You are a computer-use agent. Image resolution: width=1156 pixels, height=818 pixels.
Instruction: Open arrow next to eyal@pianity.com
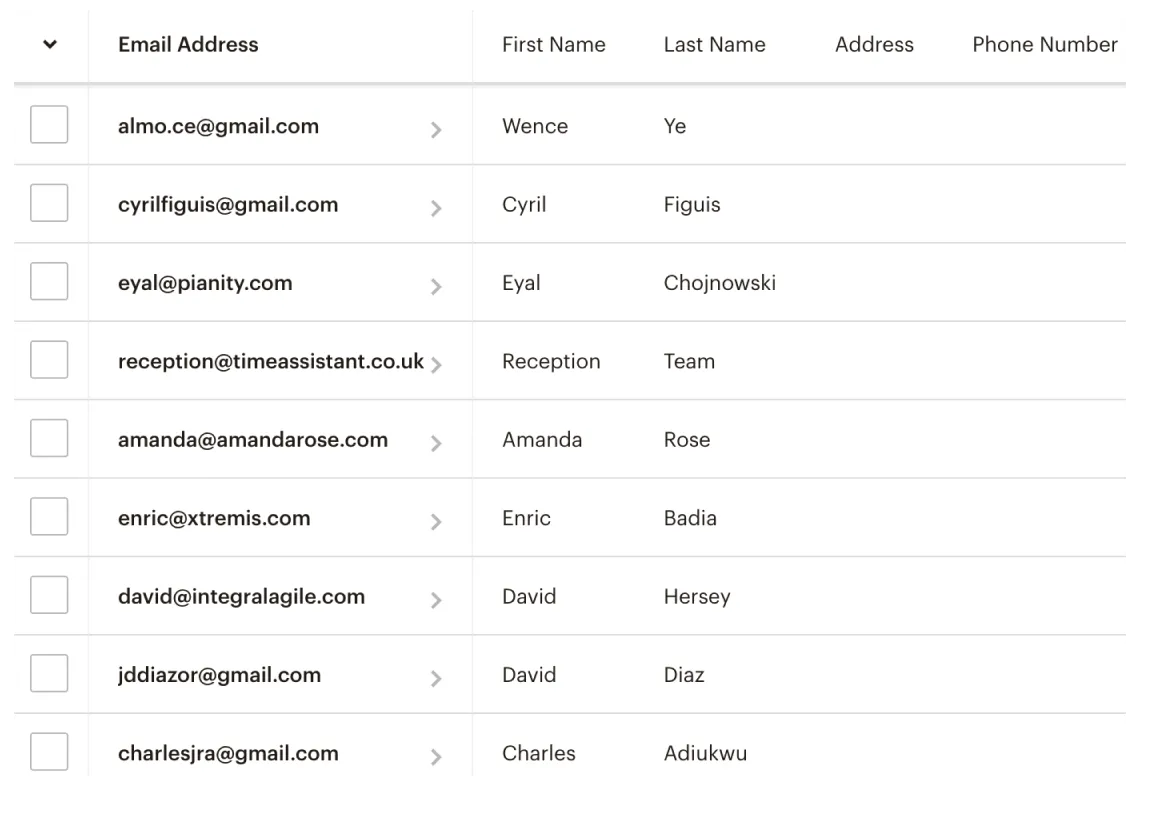coord(436,287)
